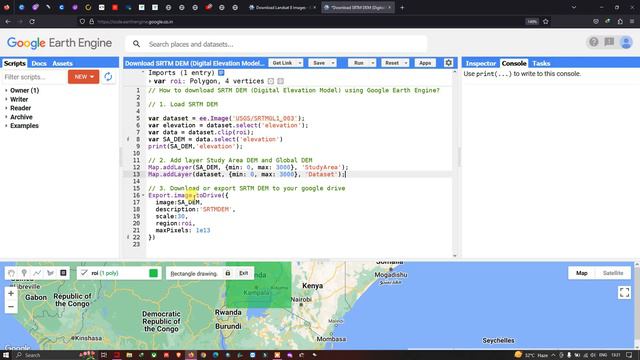Image resolution: width=640 pixels, height=360 pixels.
Task: Go back in browser history
Action: (8, 21)
